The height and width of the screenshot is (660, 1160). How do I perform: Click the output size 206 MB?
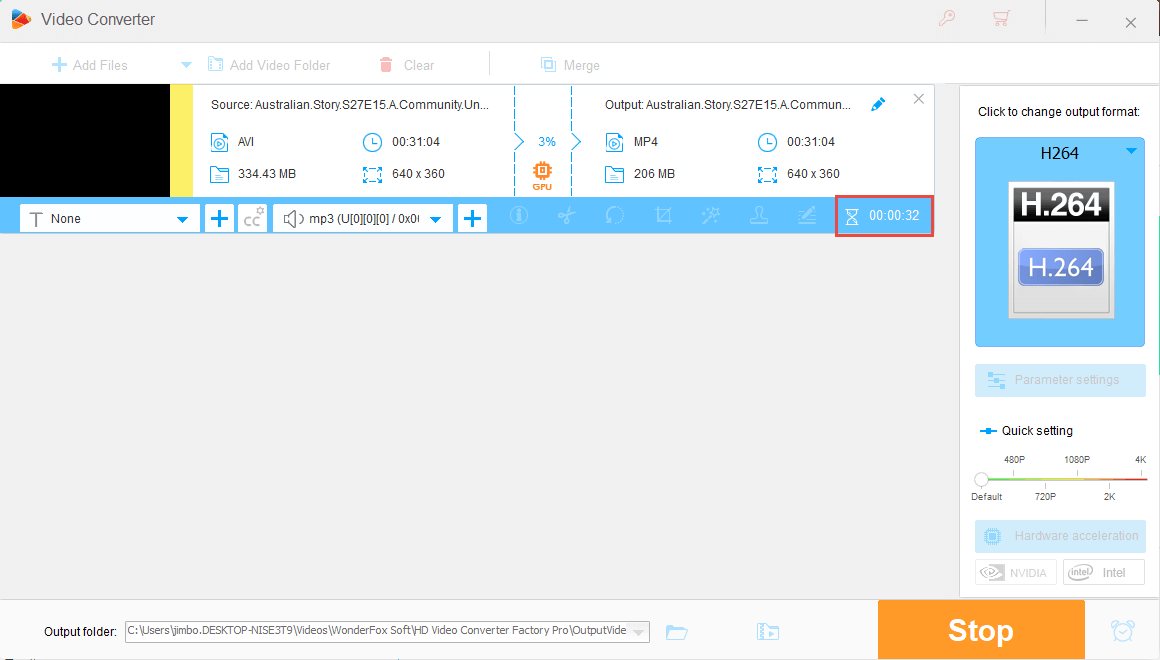pyautogui.click(x=654, y=174)
